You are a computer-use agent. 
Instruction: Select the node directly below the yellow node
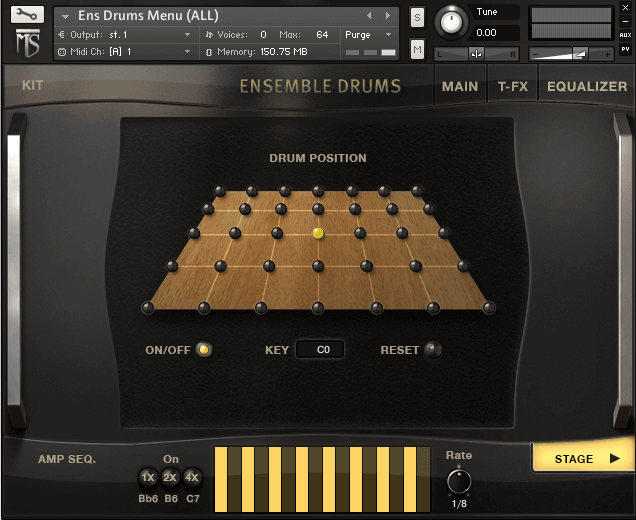click(318, 266)
